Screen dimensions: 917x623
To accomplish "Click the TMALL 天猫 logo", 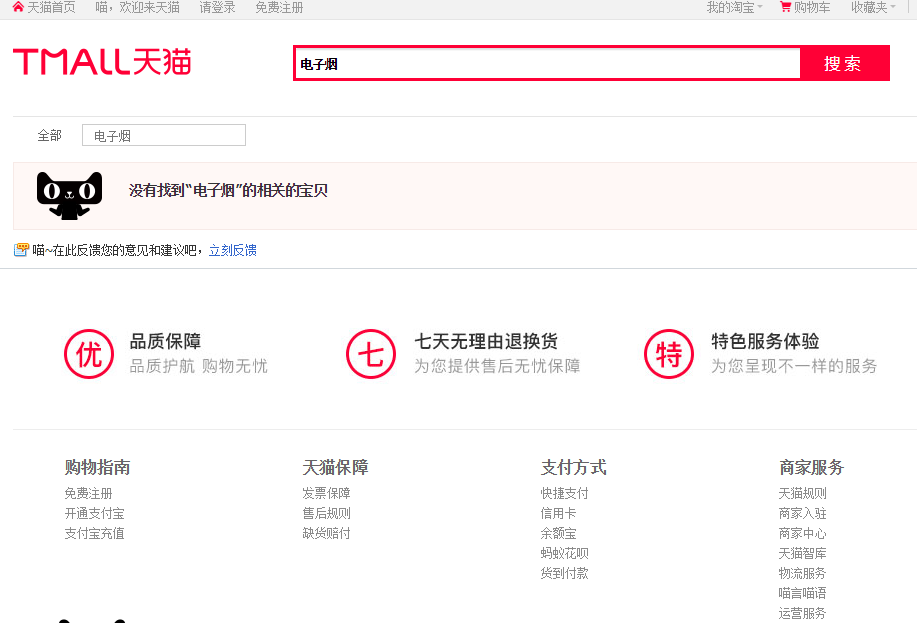I will tap(102, 62).
